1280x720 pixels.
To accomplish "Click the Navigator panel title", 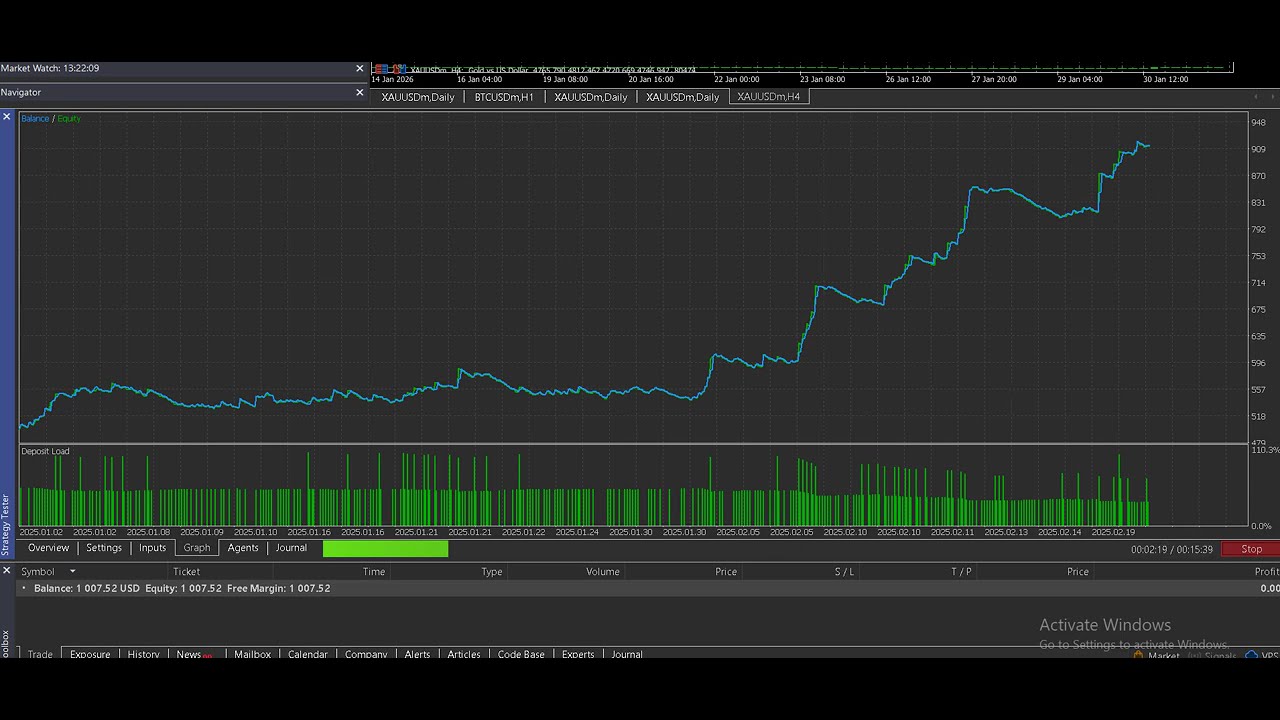I will tap(21, 92).
